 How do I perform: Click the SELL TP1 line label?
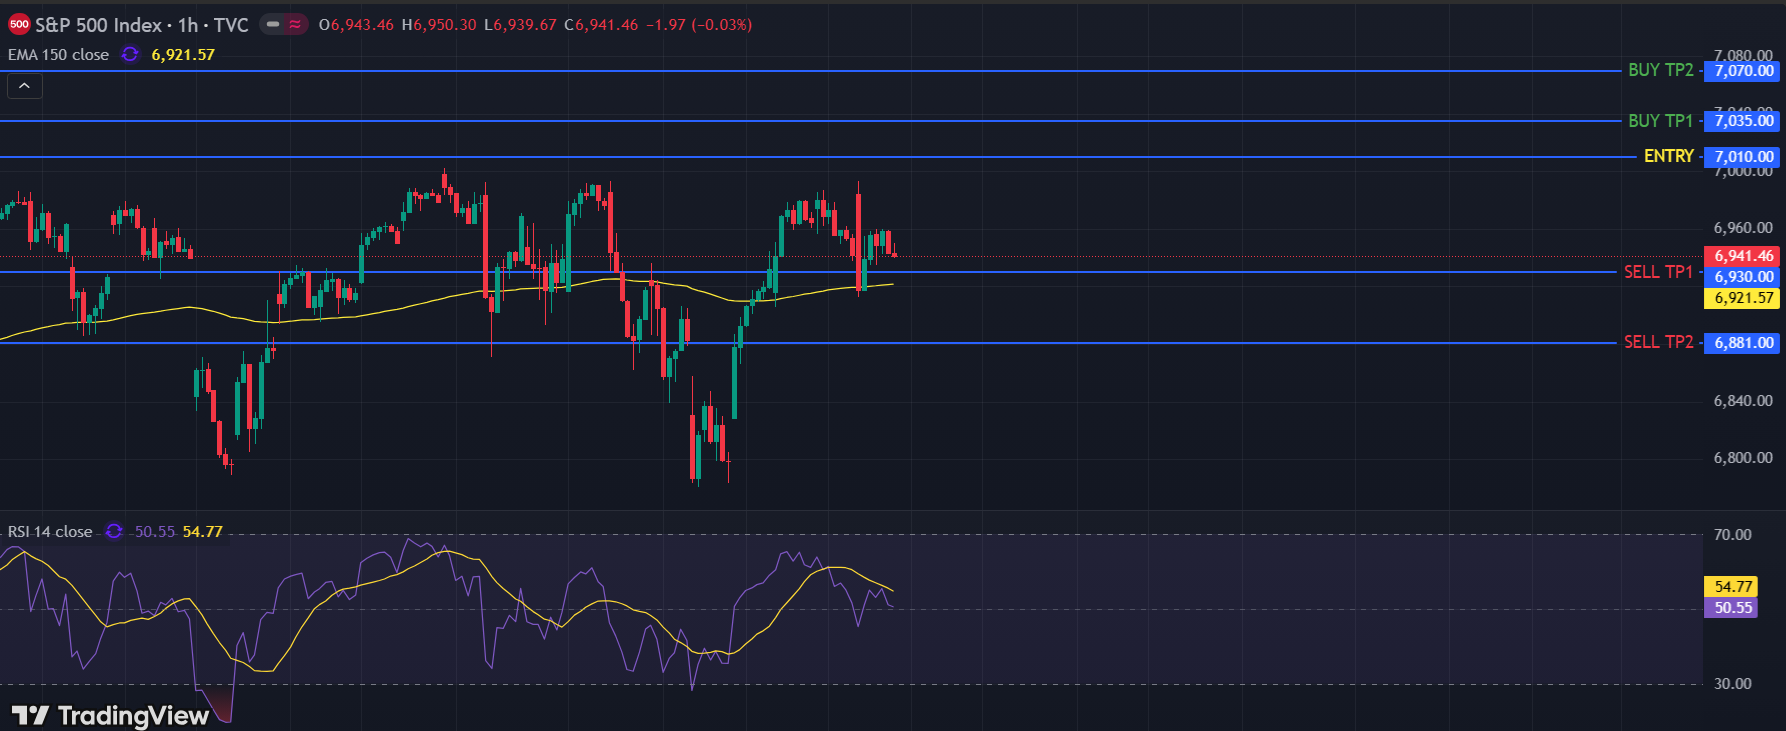click(x=1658, y=272)
